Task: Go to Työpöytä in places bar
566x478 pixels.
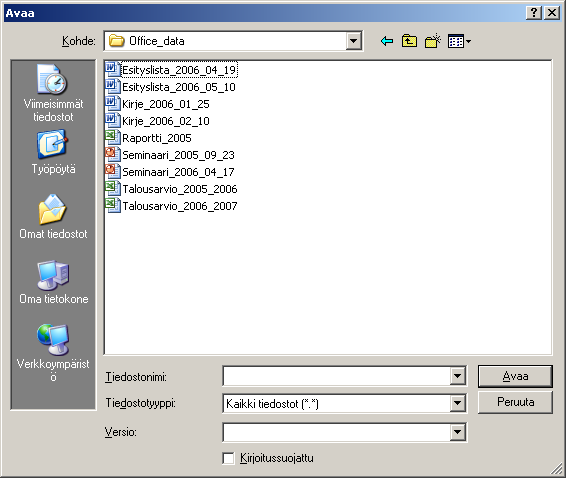Action: coord(53,153)
